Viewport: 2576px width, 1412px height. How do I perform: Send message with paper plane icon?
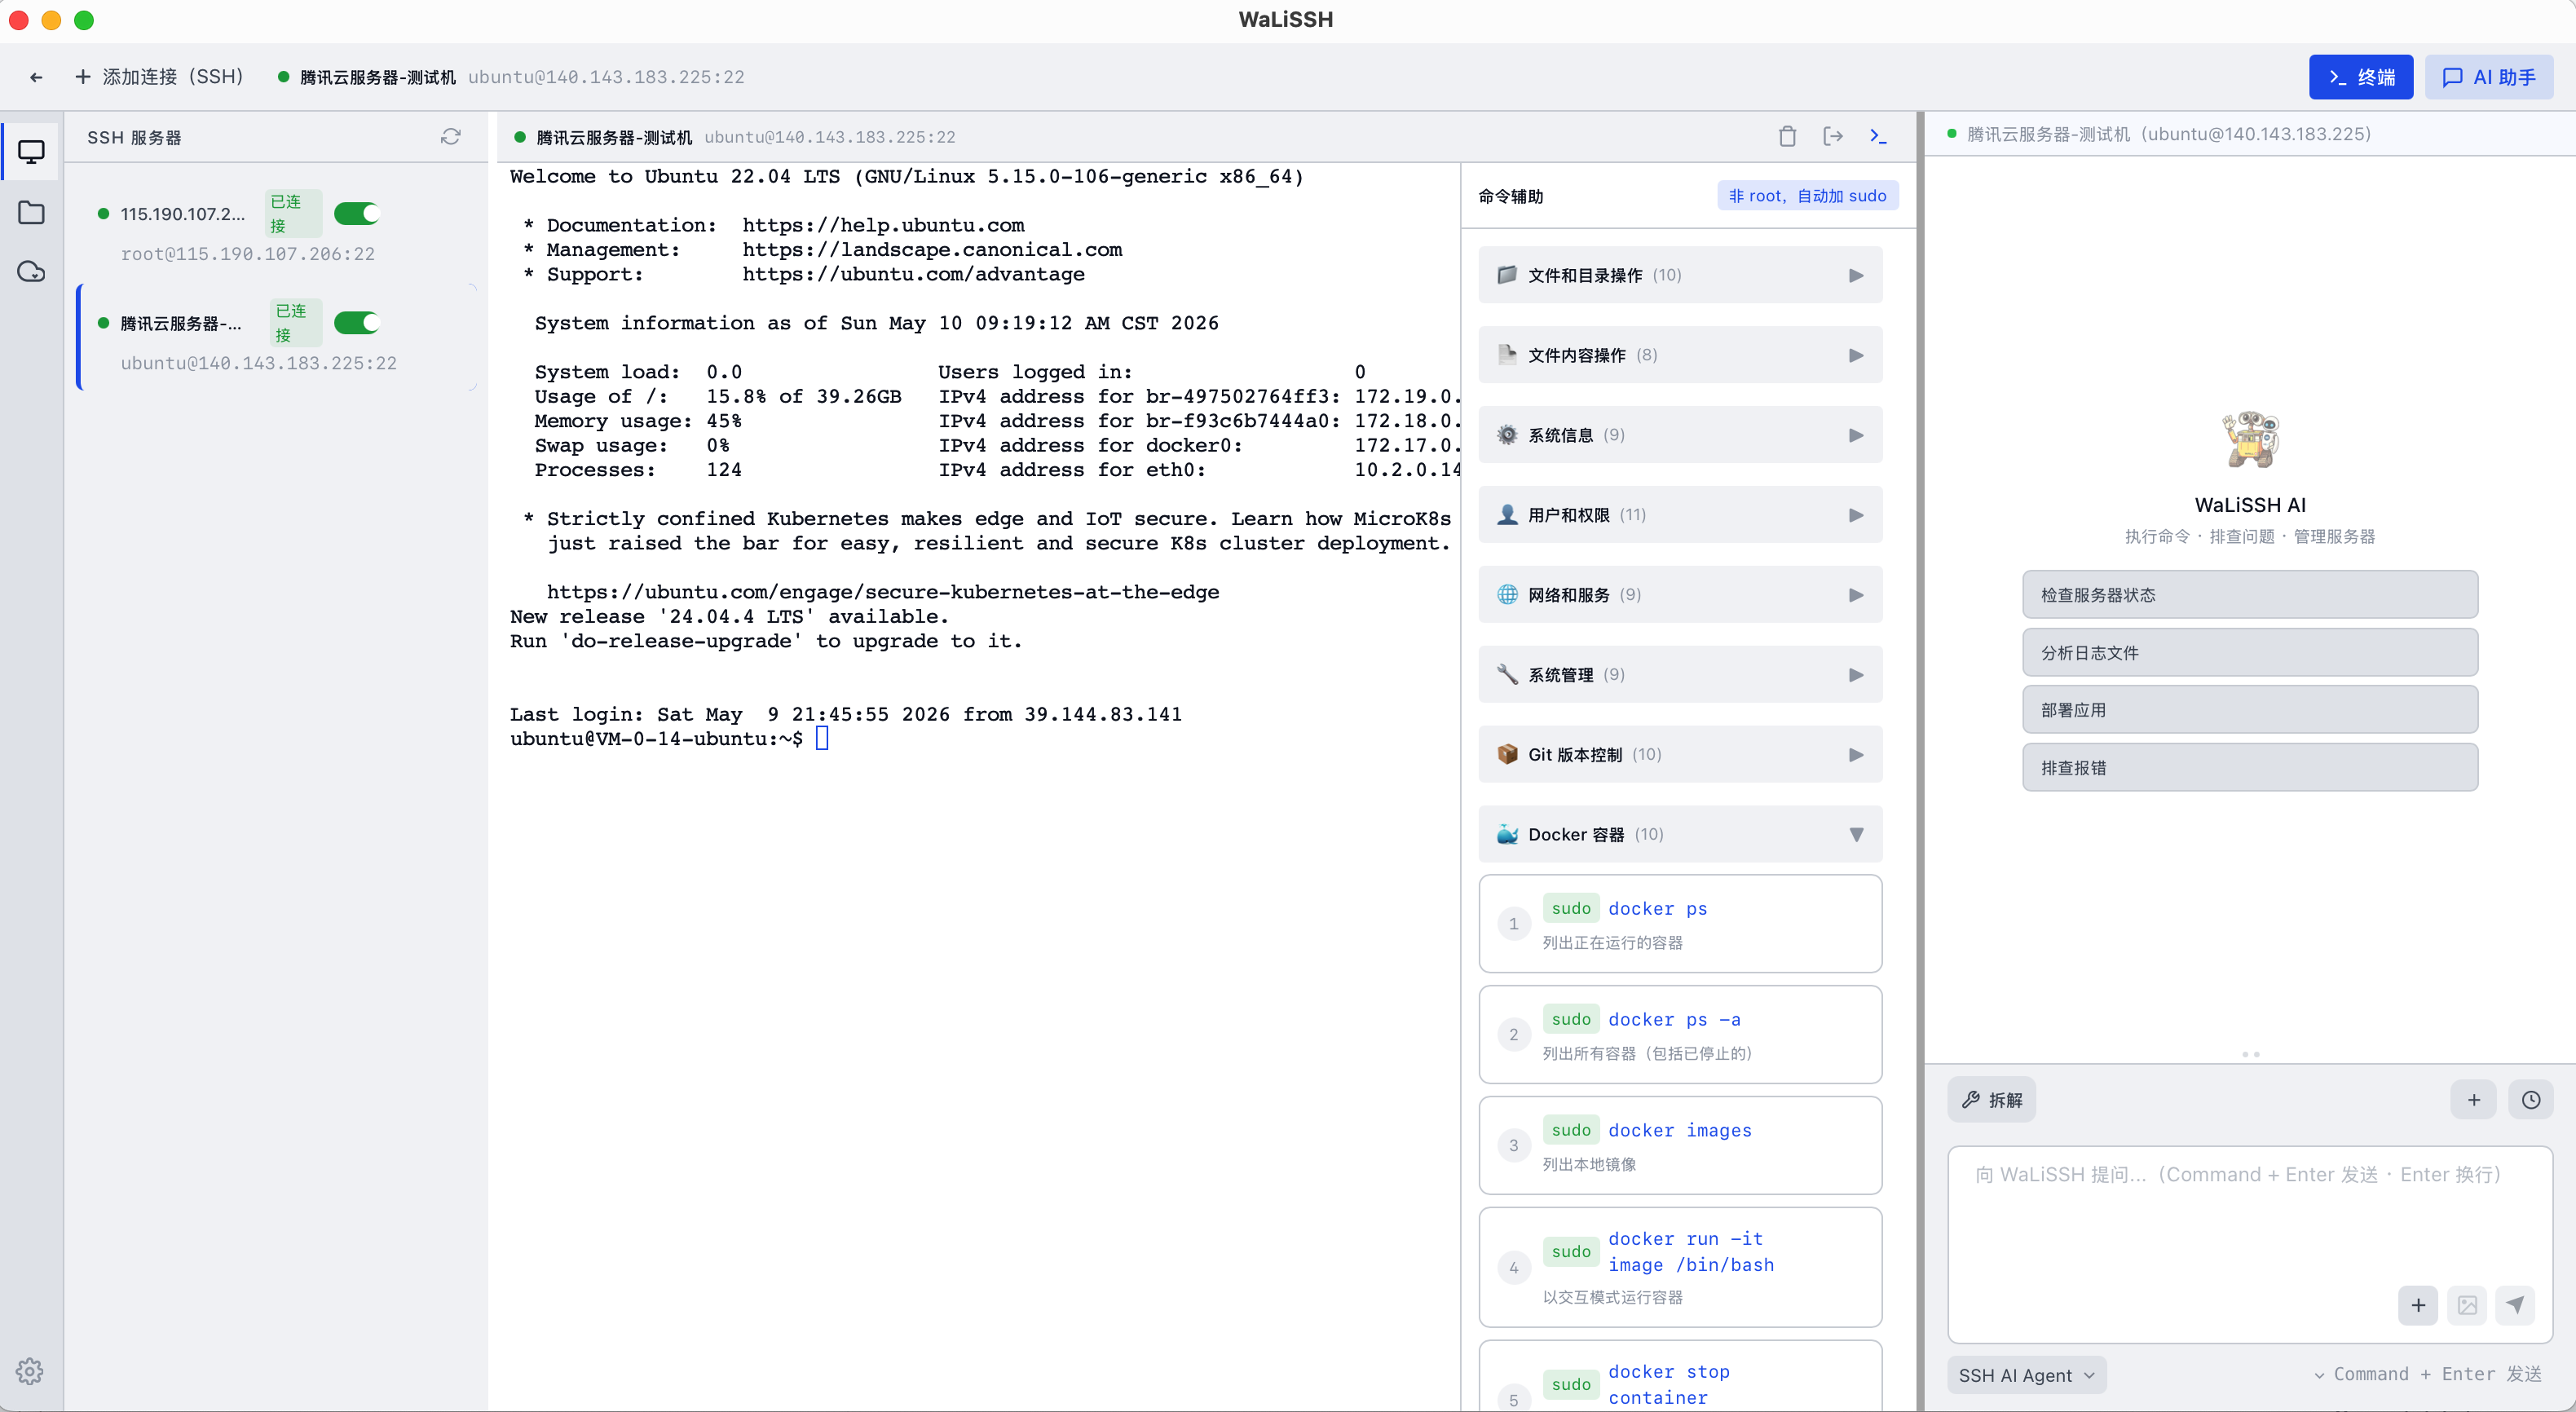click(x=2516, y=1305)
